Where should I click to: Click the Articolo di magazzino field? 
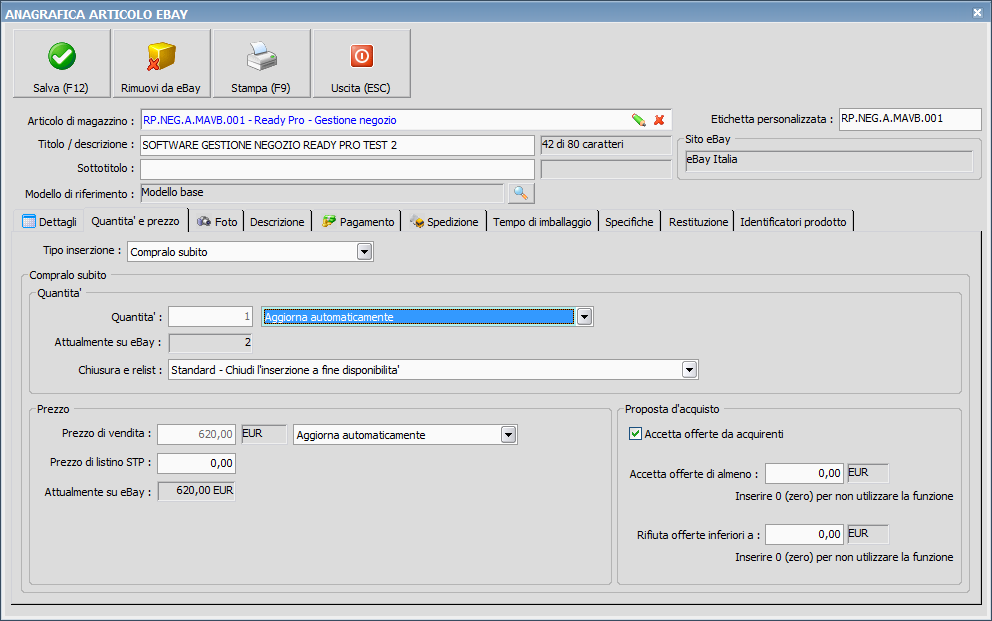[406, 120]
